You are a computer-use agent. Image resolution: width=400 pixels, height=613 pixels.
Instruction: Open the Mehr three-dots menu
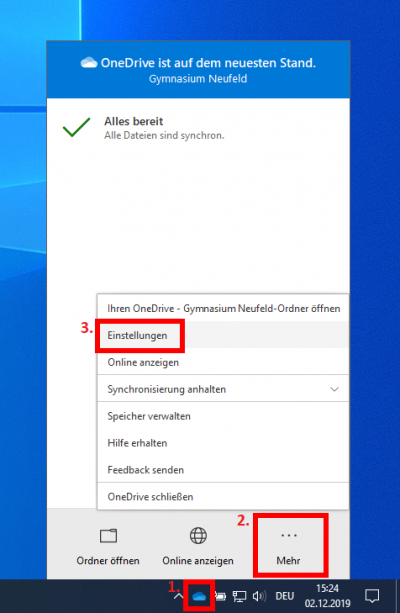pyautogui.click(x=289, y=546)
